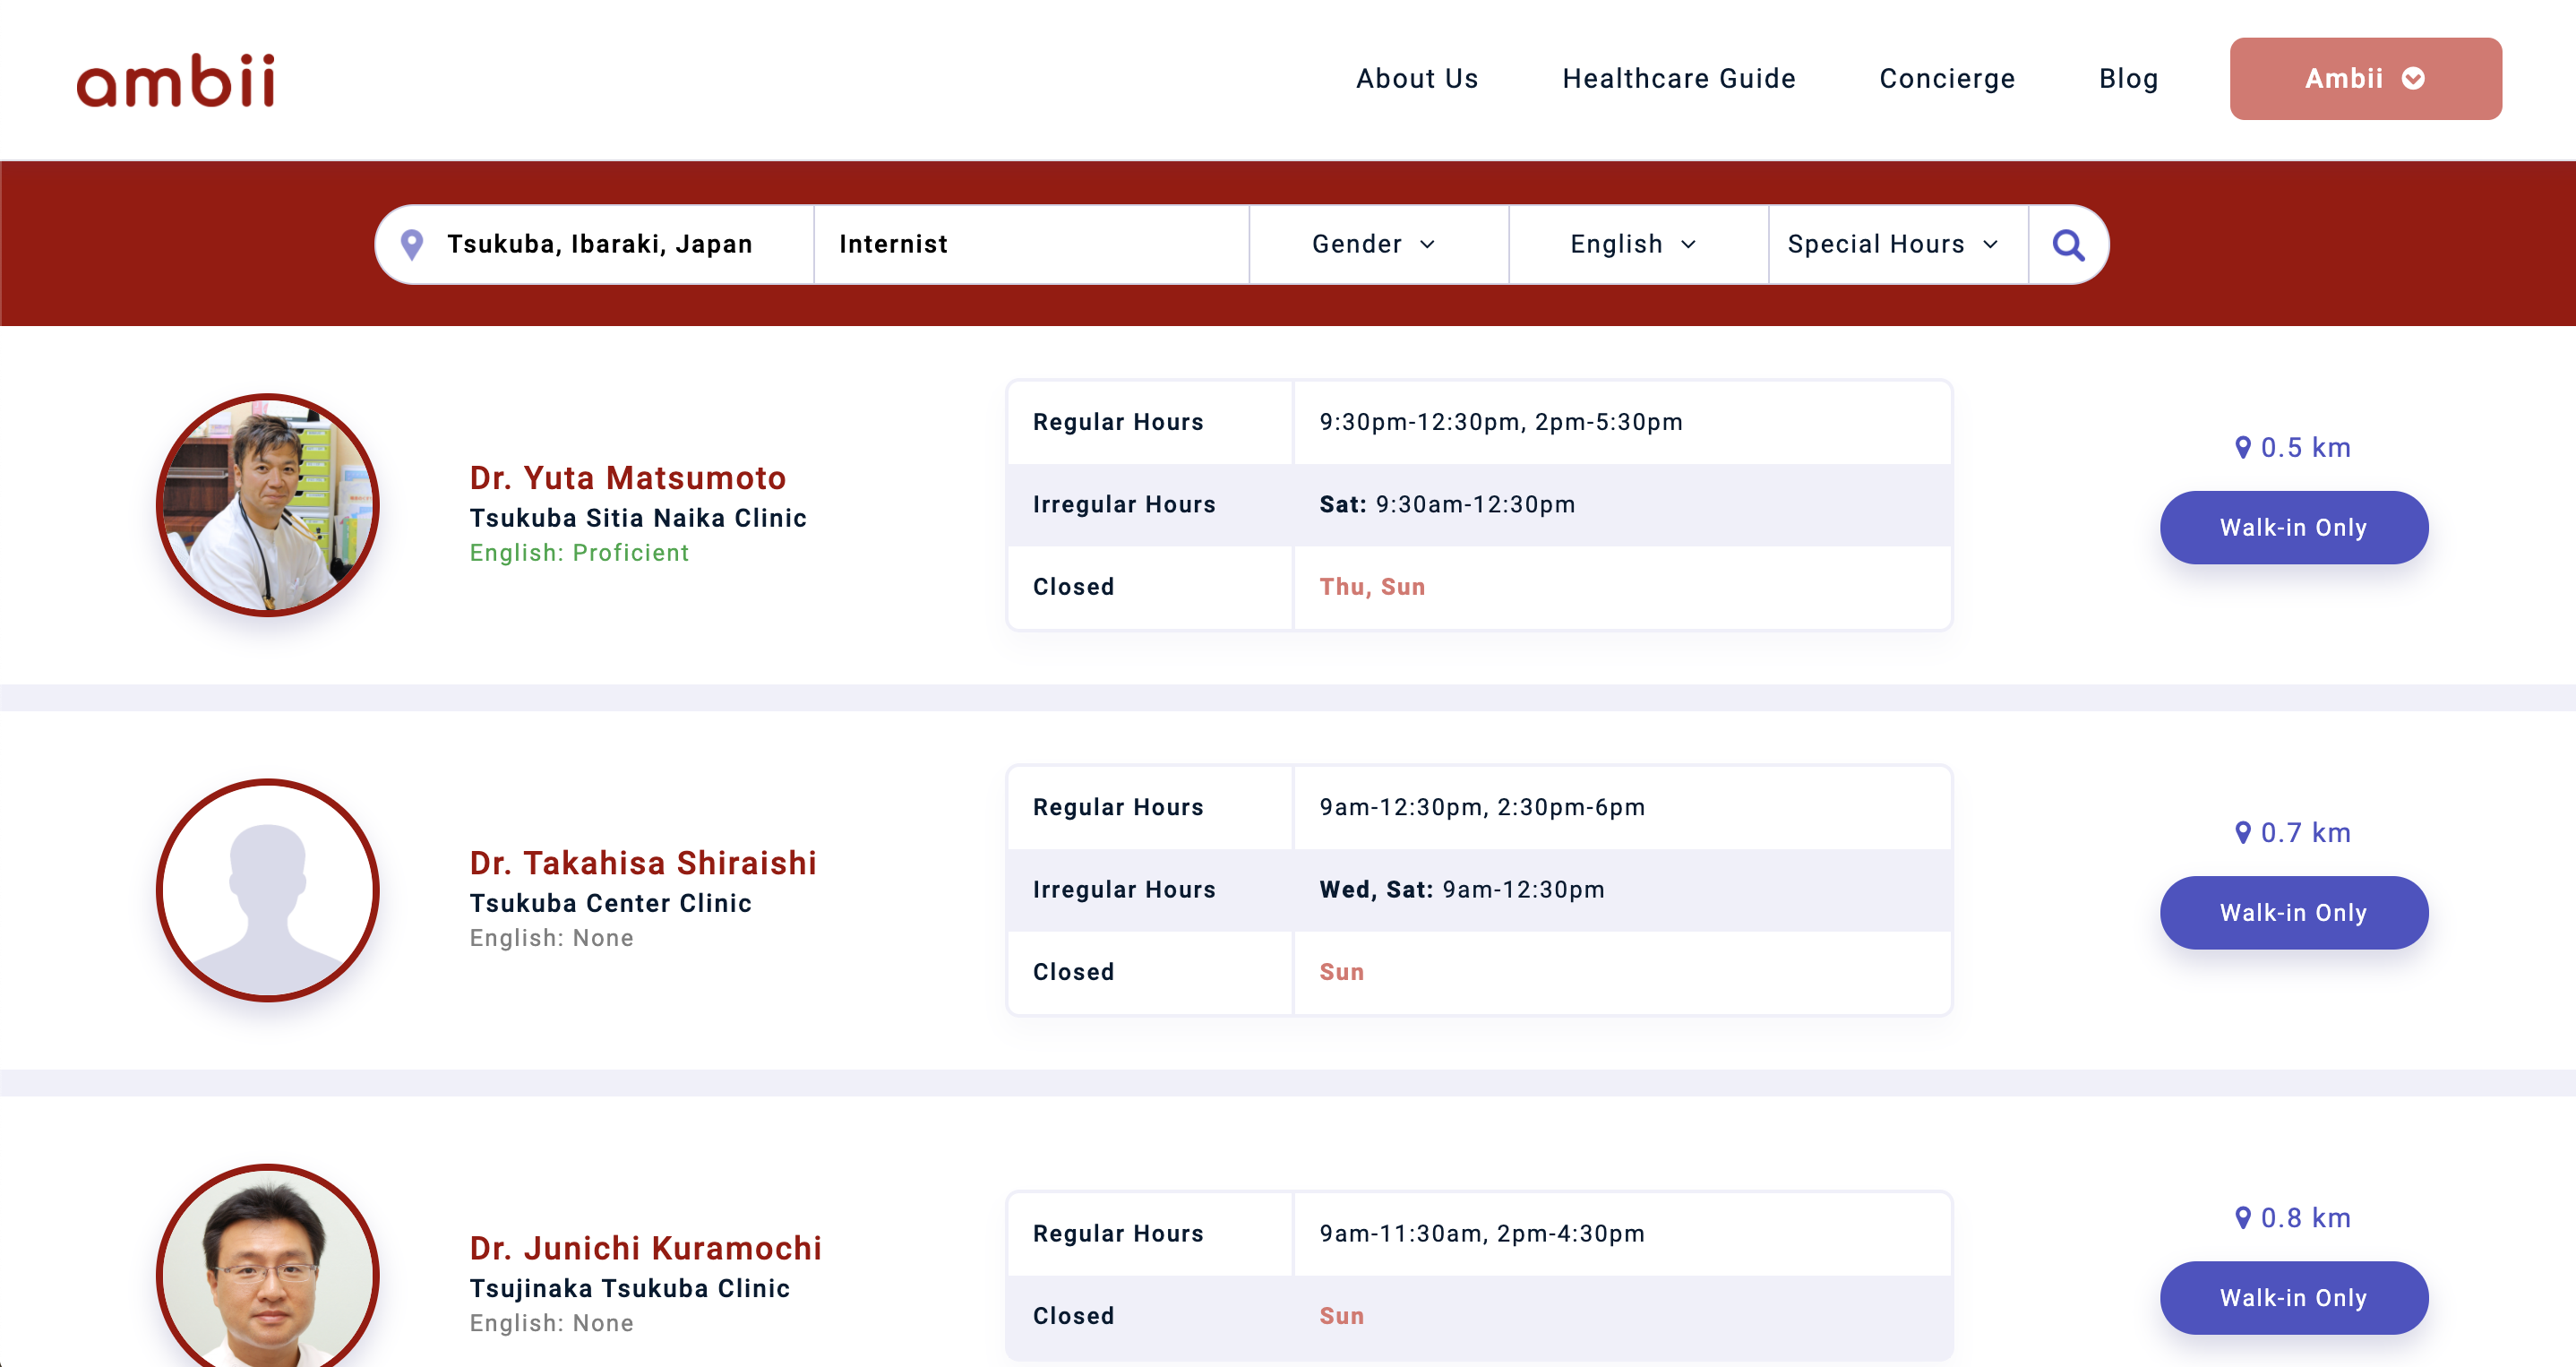Screen dimensions: 2576x1367
Task: Open Dr. Junichi Kuramochi's profile link
Action: 646,1247
